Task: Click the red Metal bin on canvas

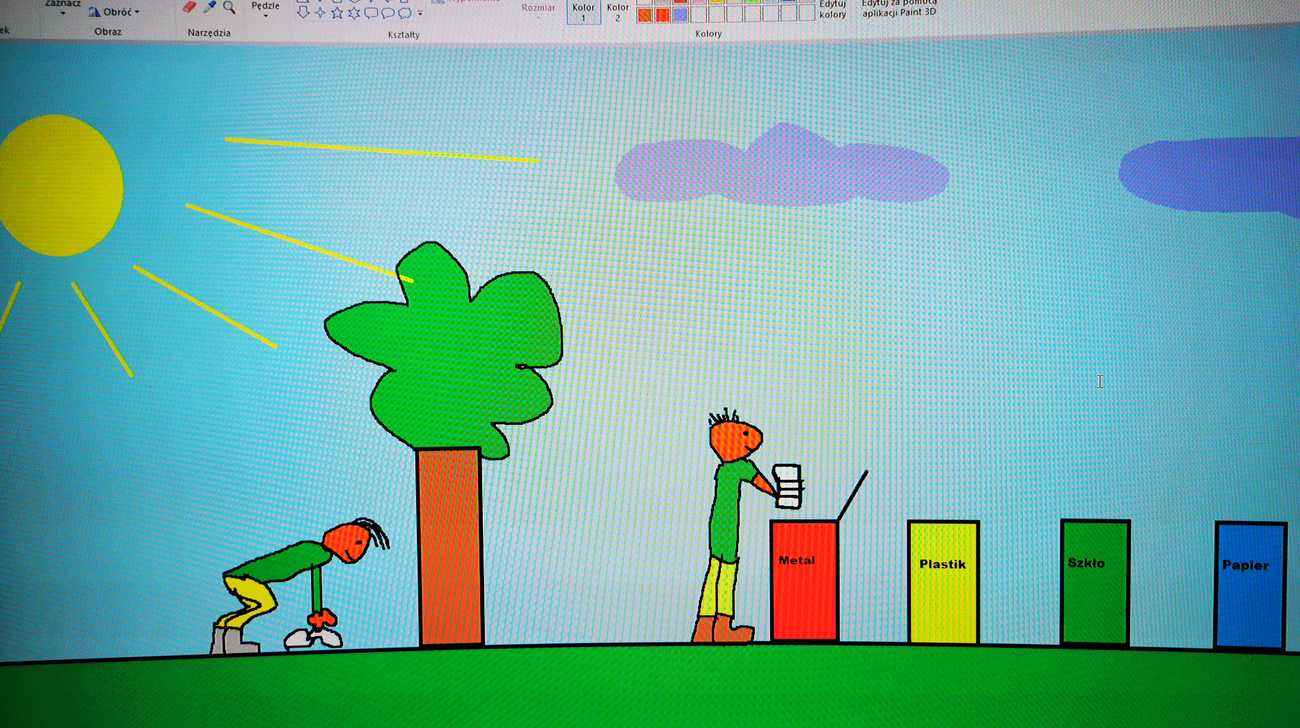Action: coord(804,580)
